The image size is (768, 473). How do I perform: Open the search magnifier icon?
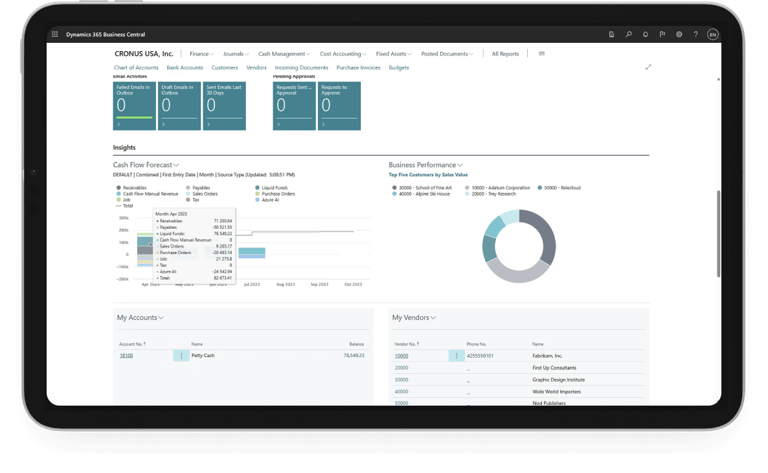tap(628, 34)
